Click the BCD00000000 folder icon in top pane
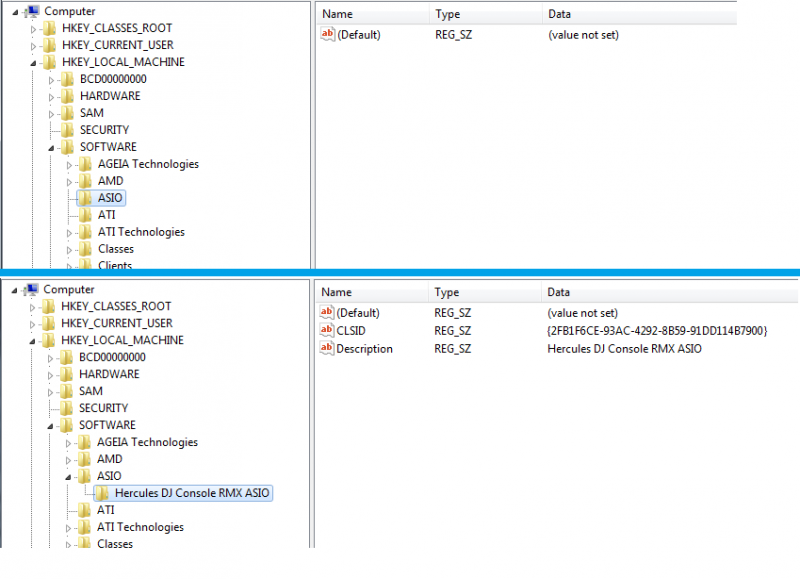 (67, 79)
